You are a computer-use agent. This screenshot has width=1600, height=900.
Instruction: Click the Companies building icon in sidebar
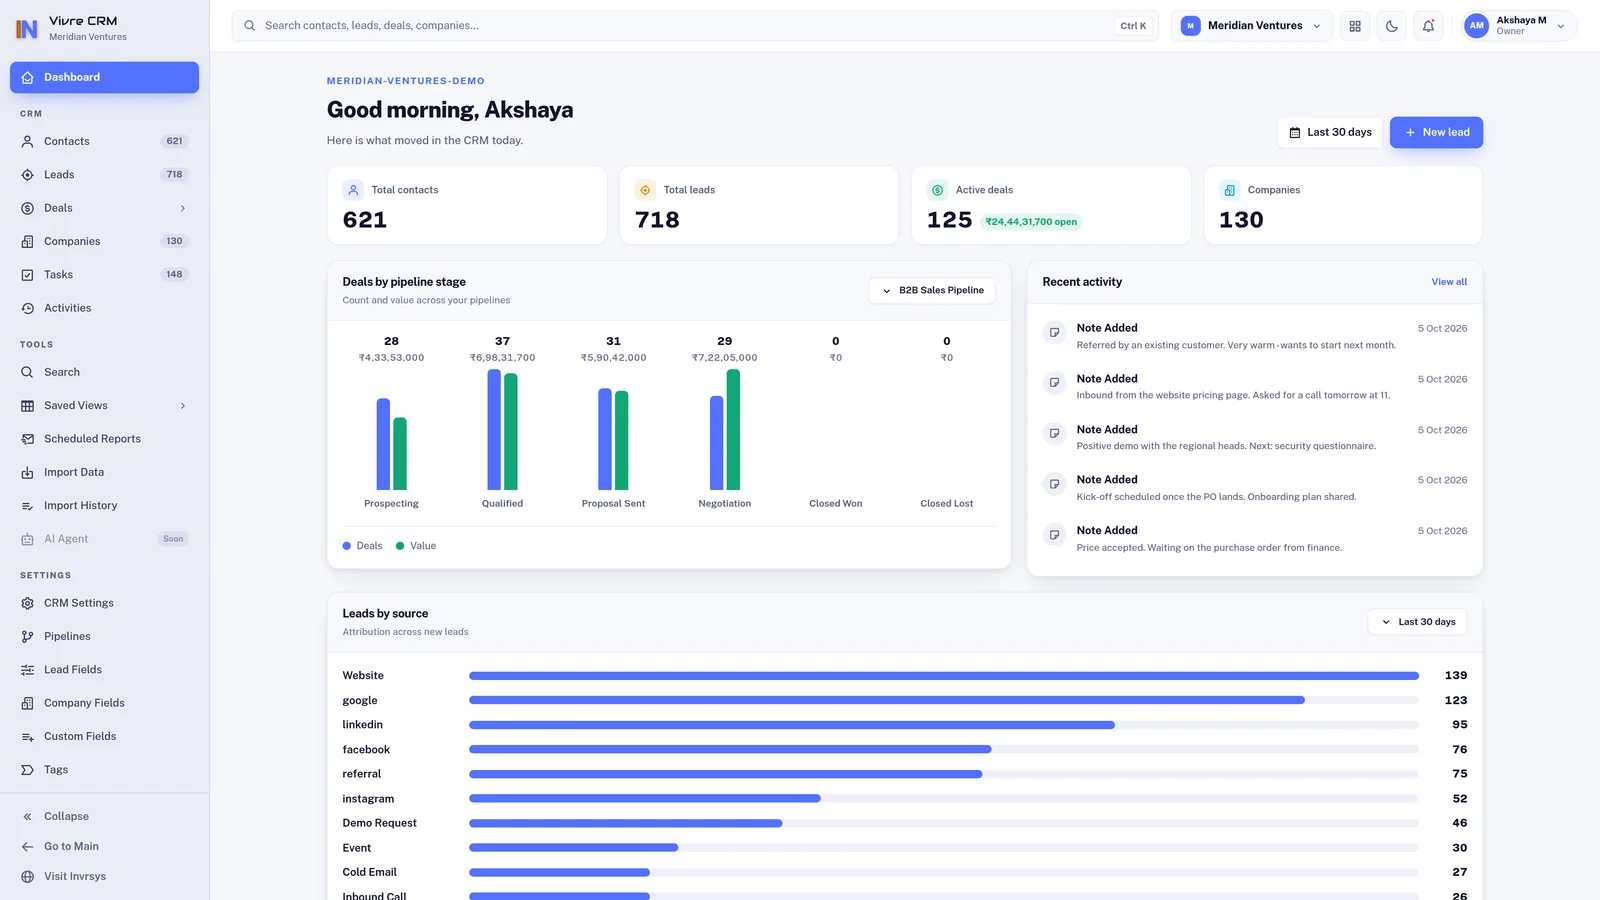point(28,241)
